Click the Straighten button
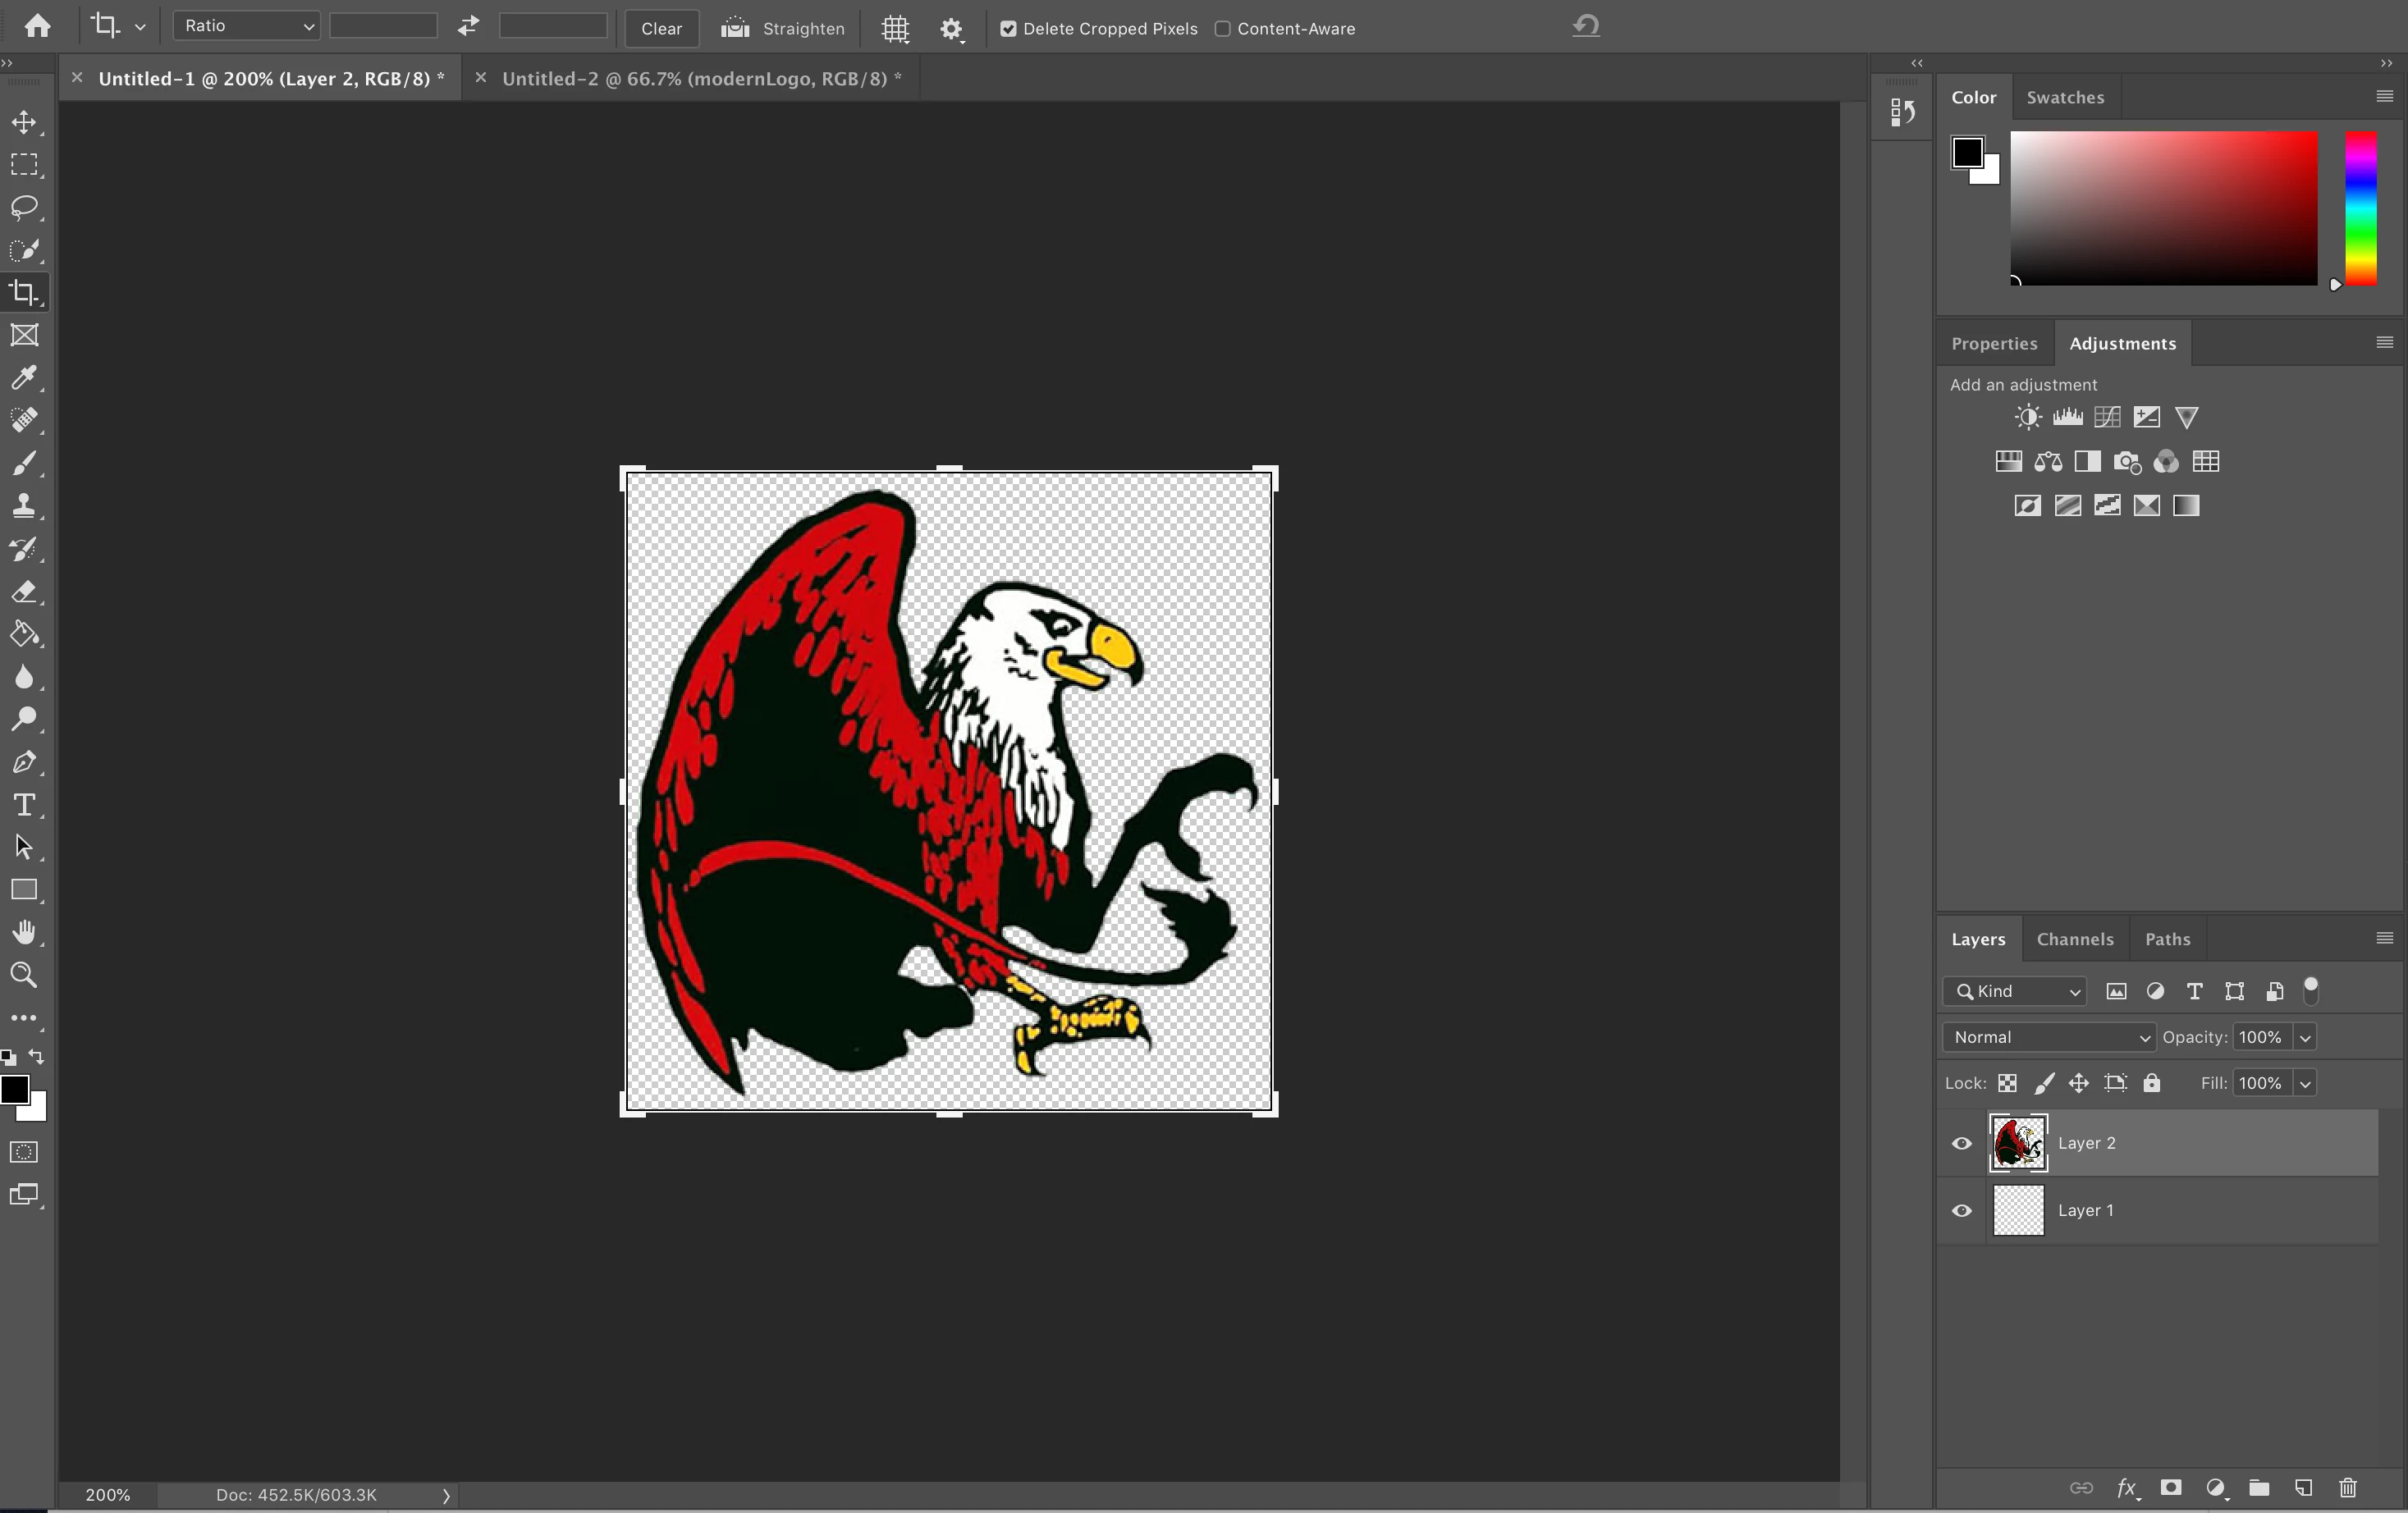The image size is (2408, 1513). point(783,29)
